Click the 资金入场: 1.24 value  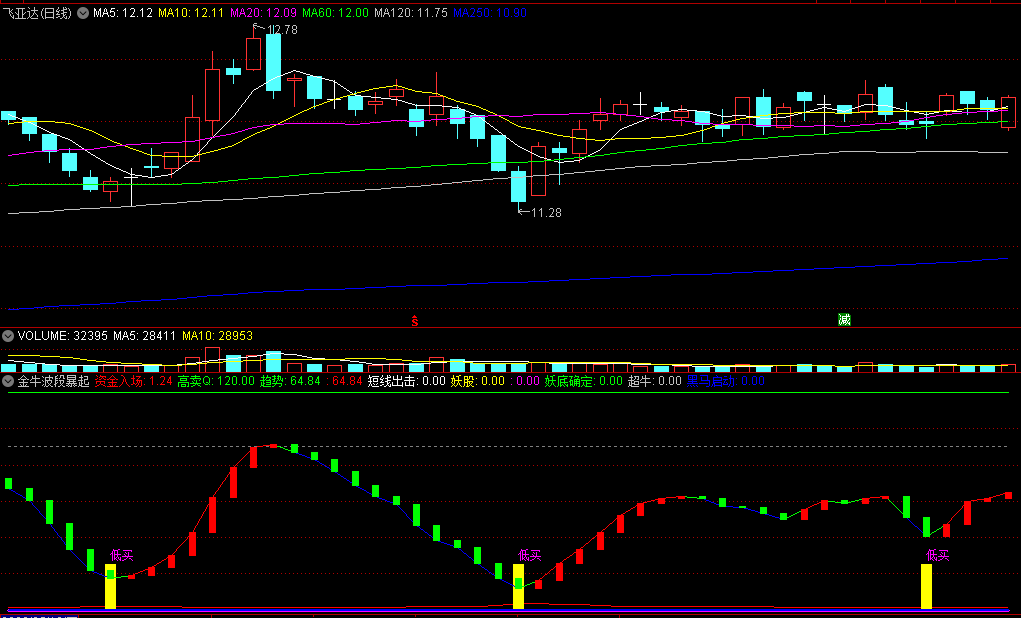(x=133, y=381)
